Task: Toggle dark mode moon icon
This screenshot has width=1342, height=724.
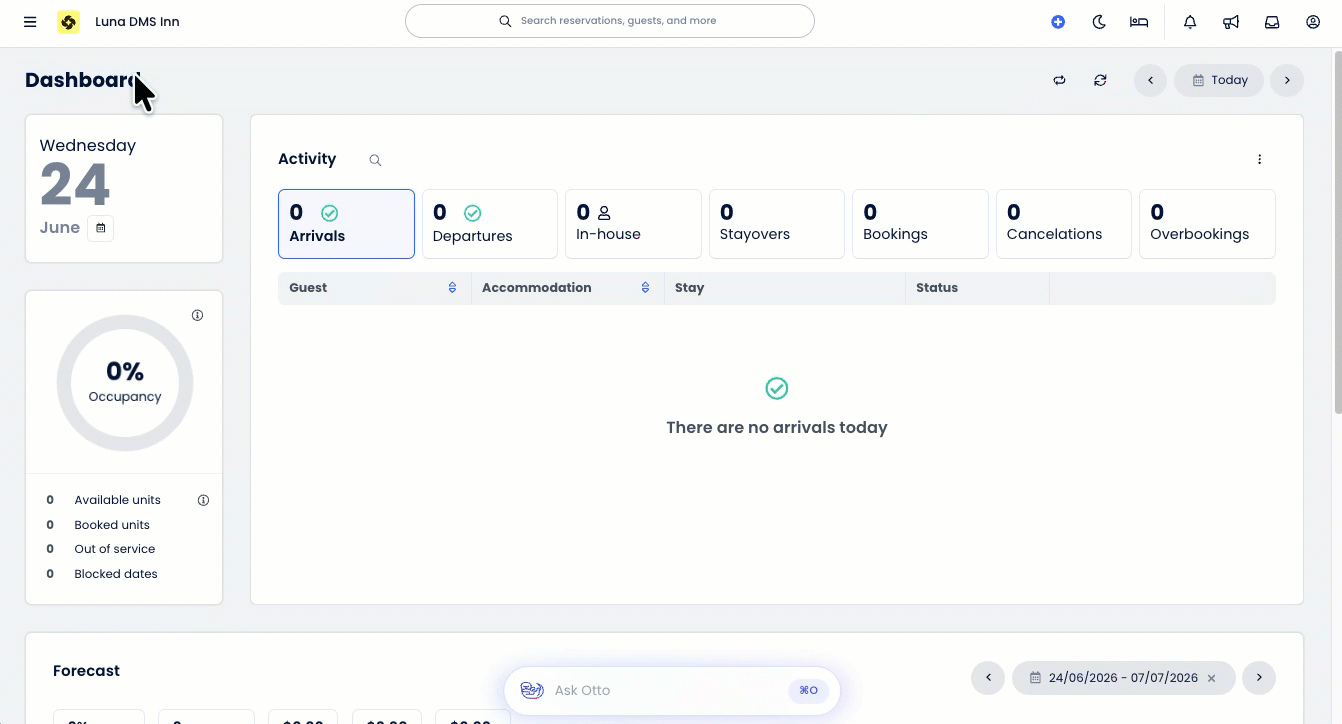Action: [1099, 22]
